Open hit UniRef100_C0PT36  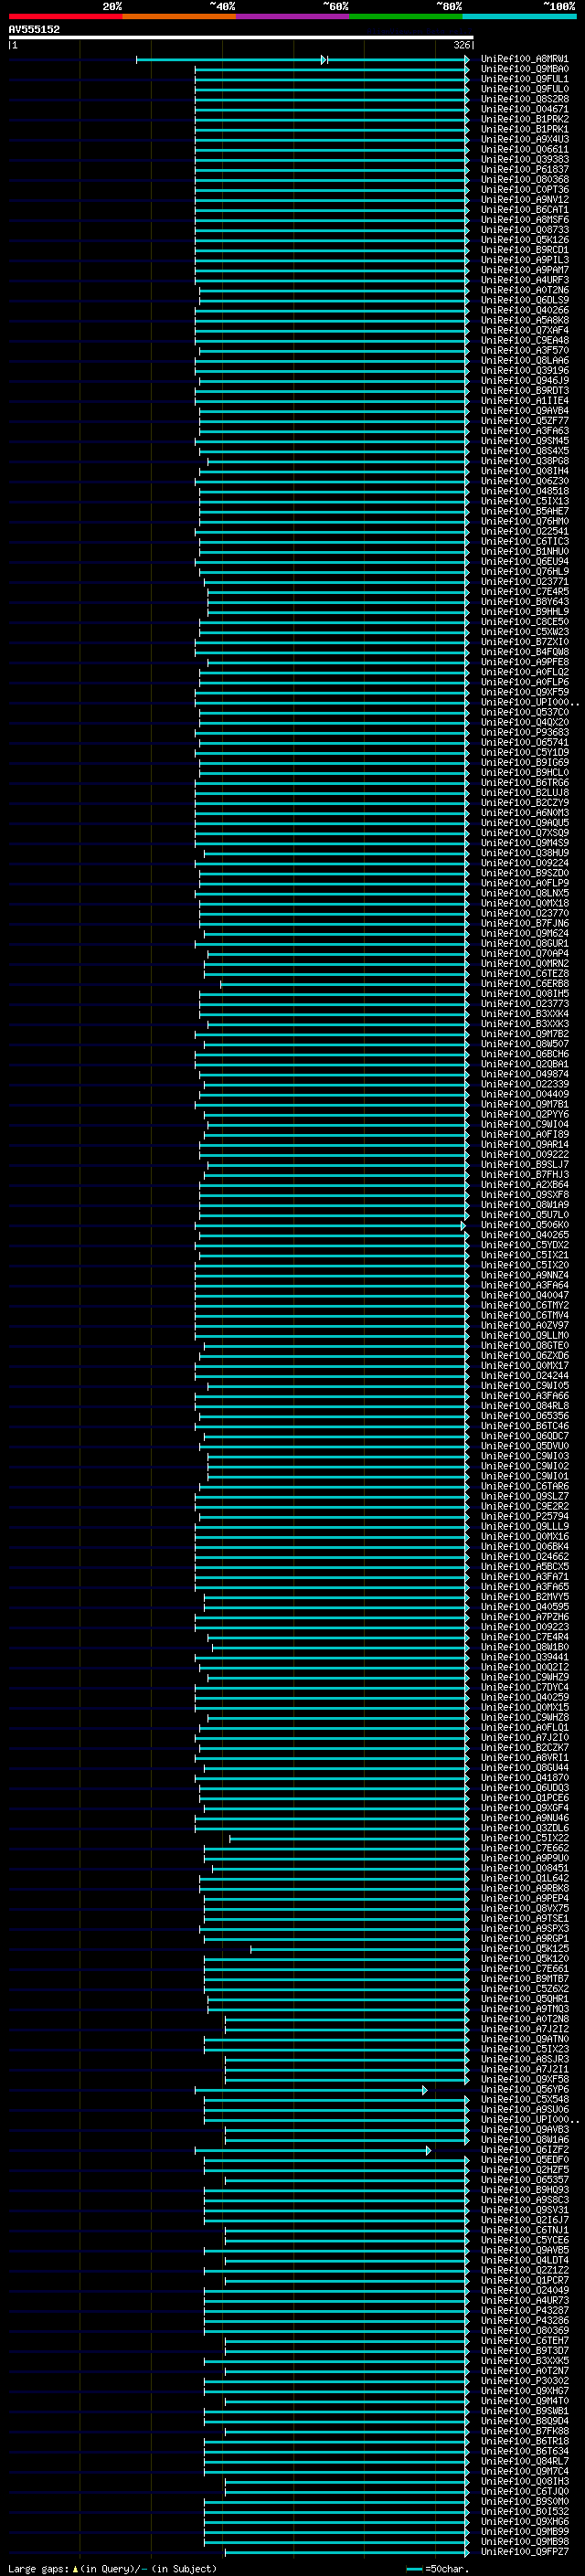point(525,190)
